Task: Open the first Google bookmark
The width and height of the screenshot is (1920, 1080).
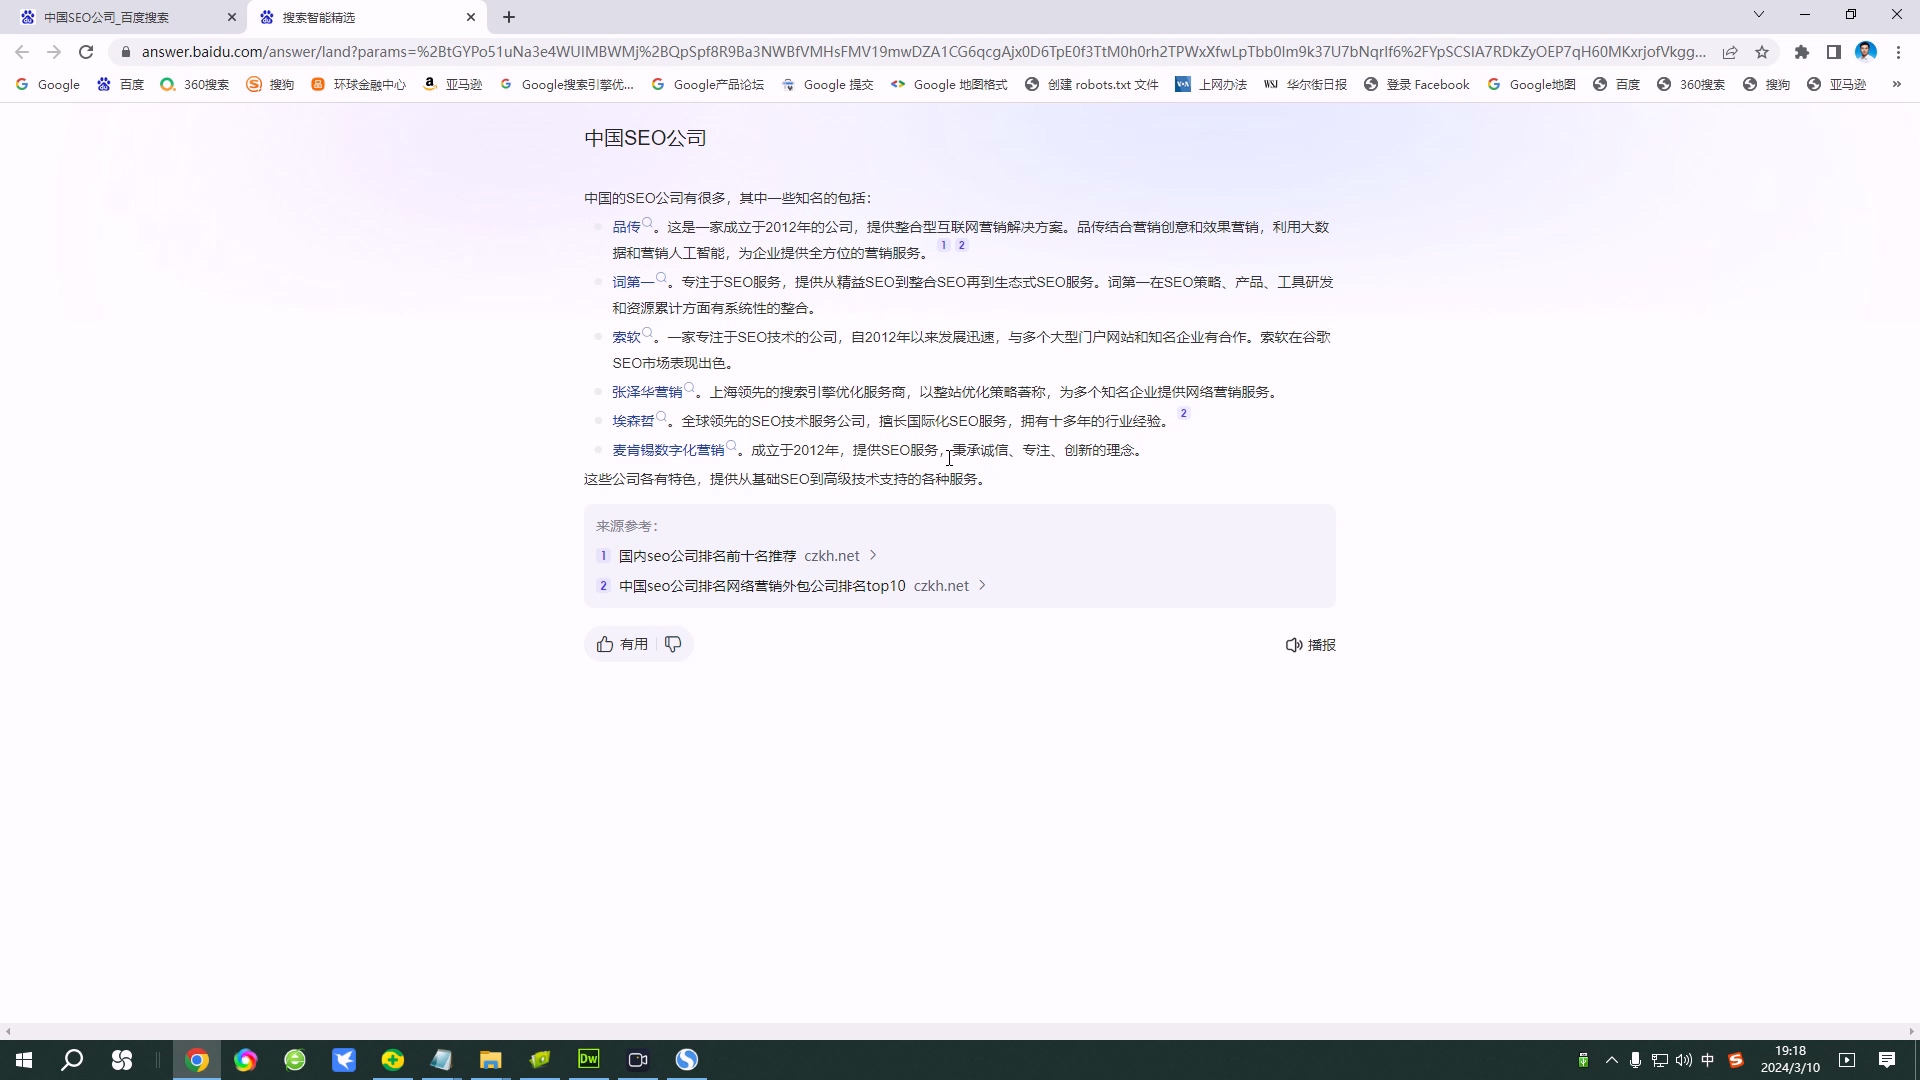Action: click(48, 84)
